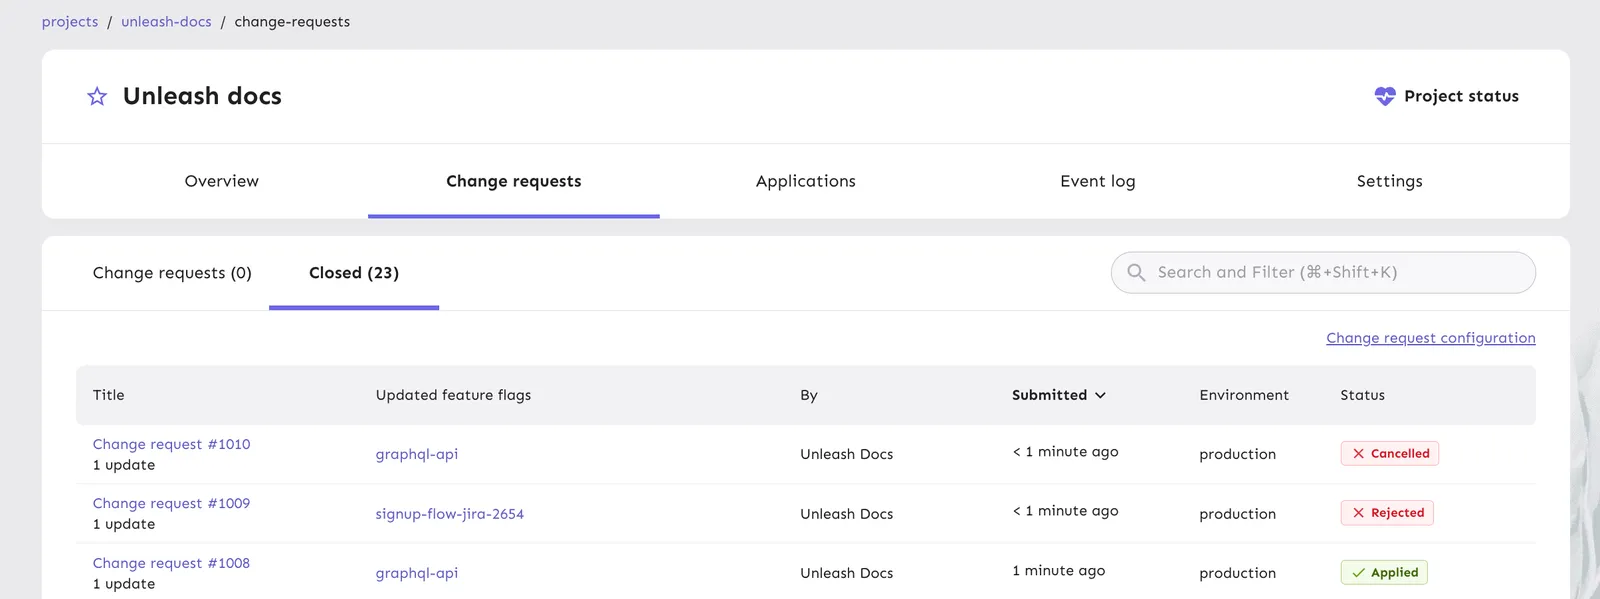This screenshot has height=599, width=1600.
Task: Switch to the Applications tab
Action: click(x=806, y=181)
